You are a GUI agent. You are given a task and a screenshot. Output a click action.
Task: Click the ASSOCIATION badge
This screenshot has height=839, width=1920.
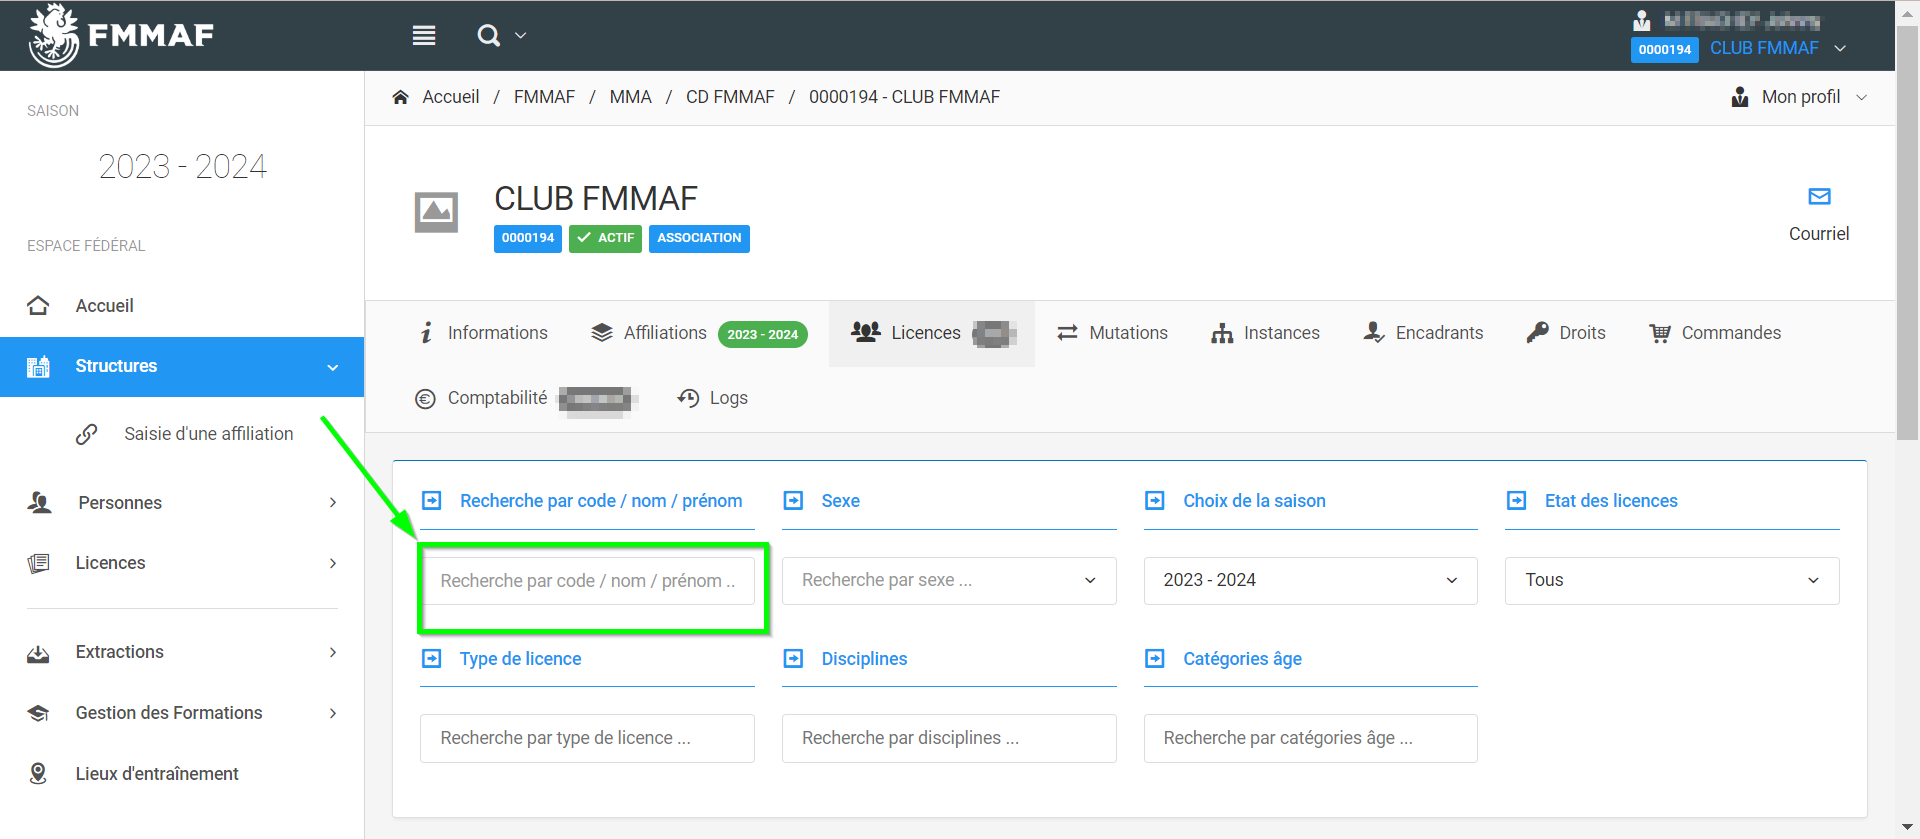[x=699, y=238]
